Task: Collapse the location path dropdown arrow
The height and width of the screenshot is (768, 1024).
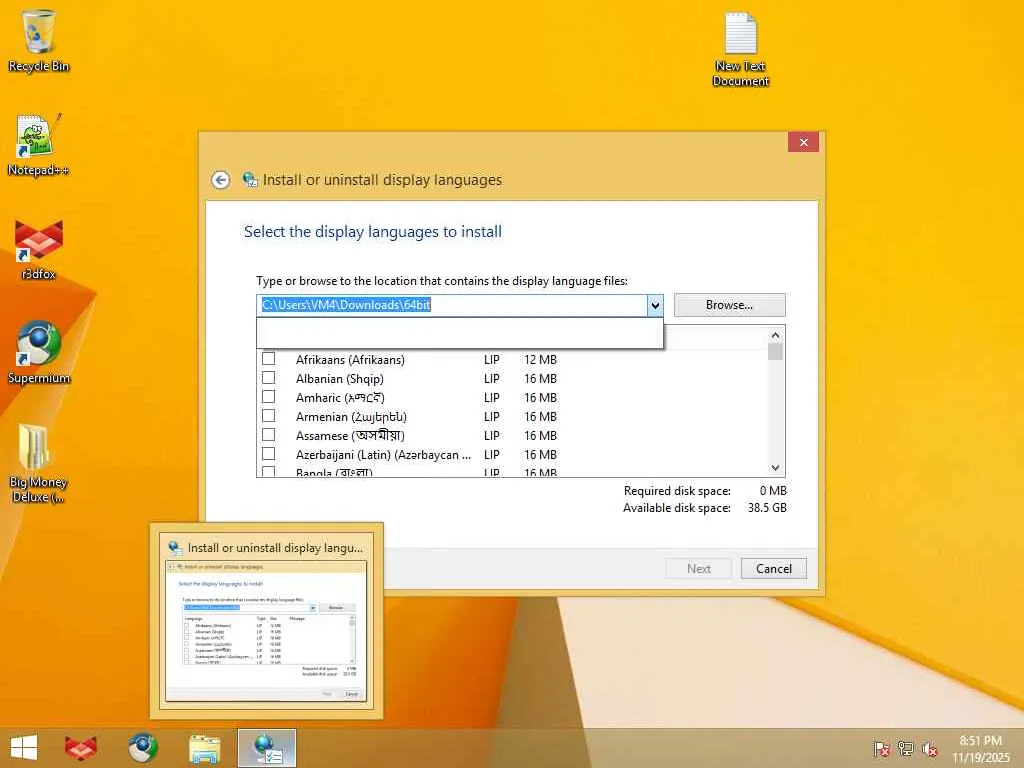Action: 655,305
